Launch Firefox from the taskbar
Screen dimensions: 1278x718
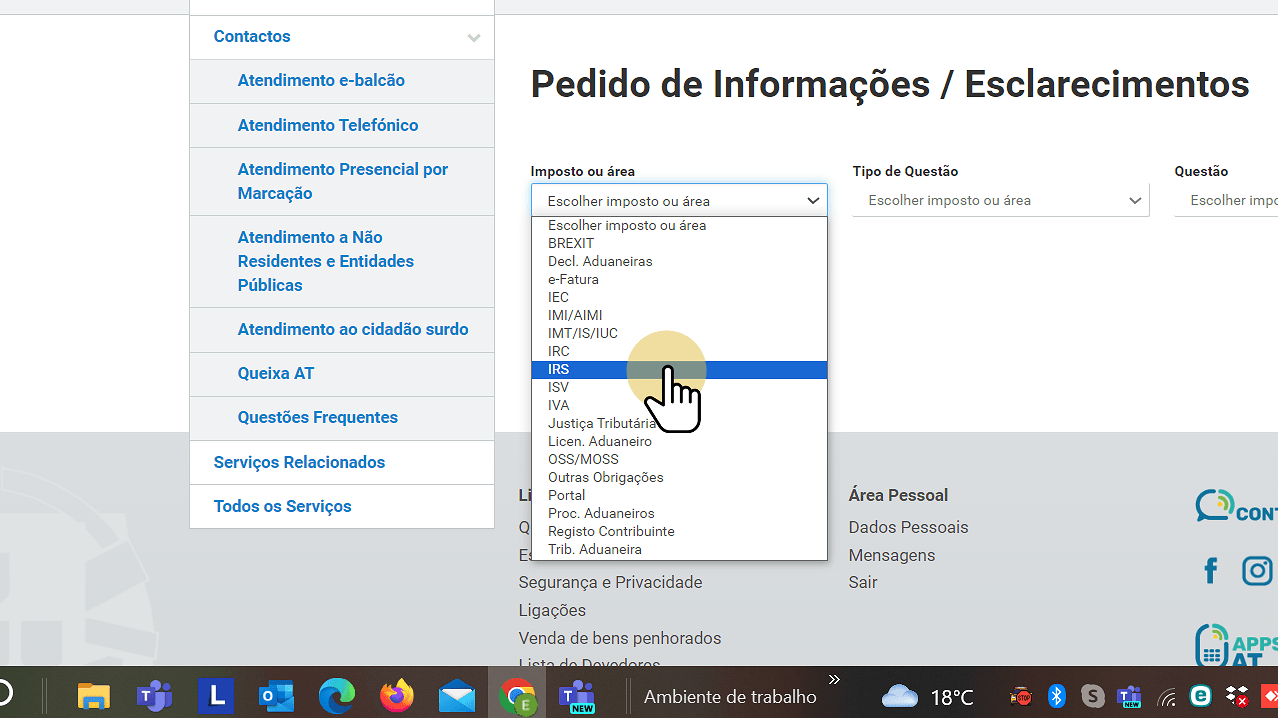[397, 696]
